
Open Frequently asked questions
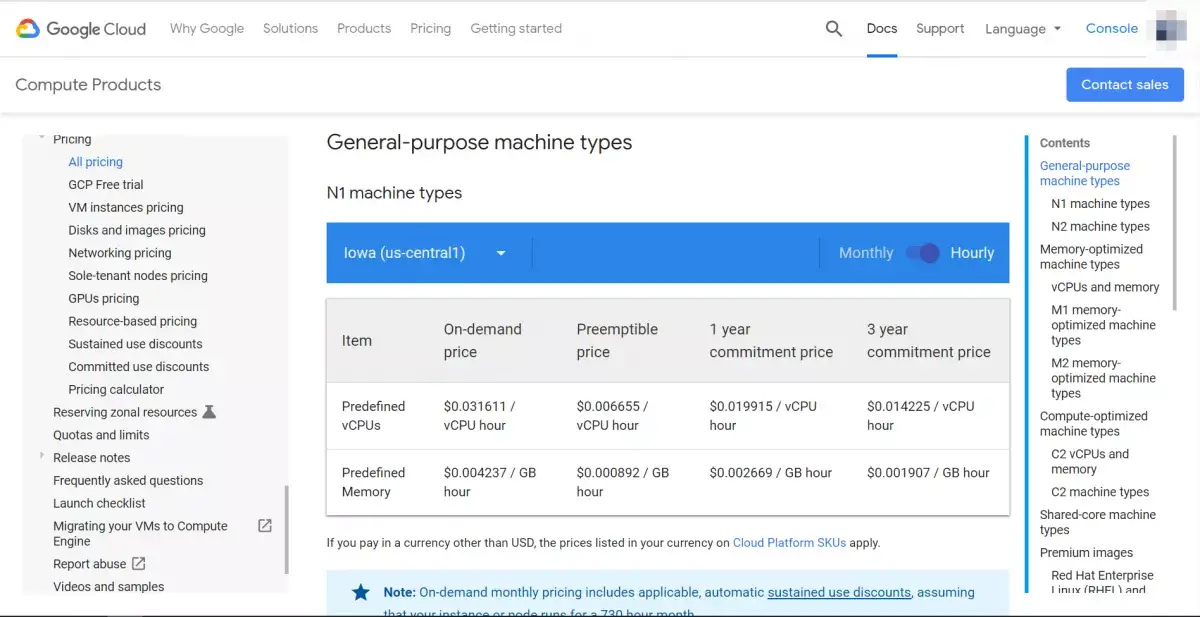tap(128, 481)
